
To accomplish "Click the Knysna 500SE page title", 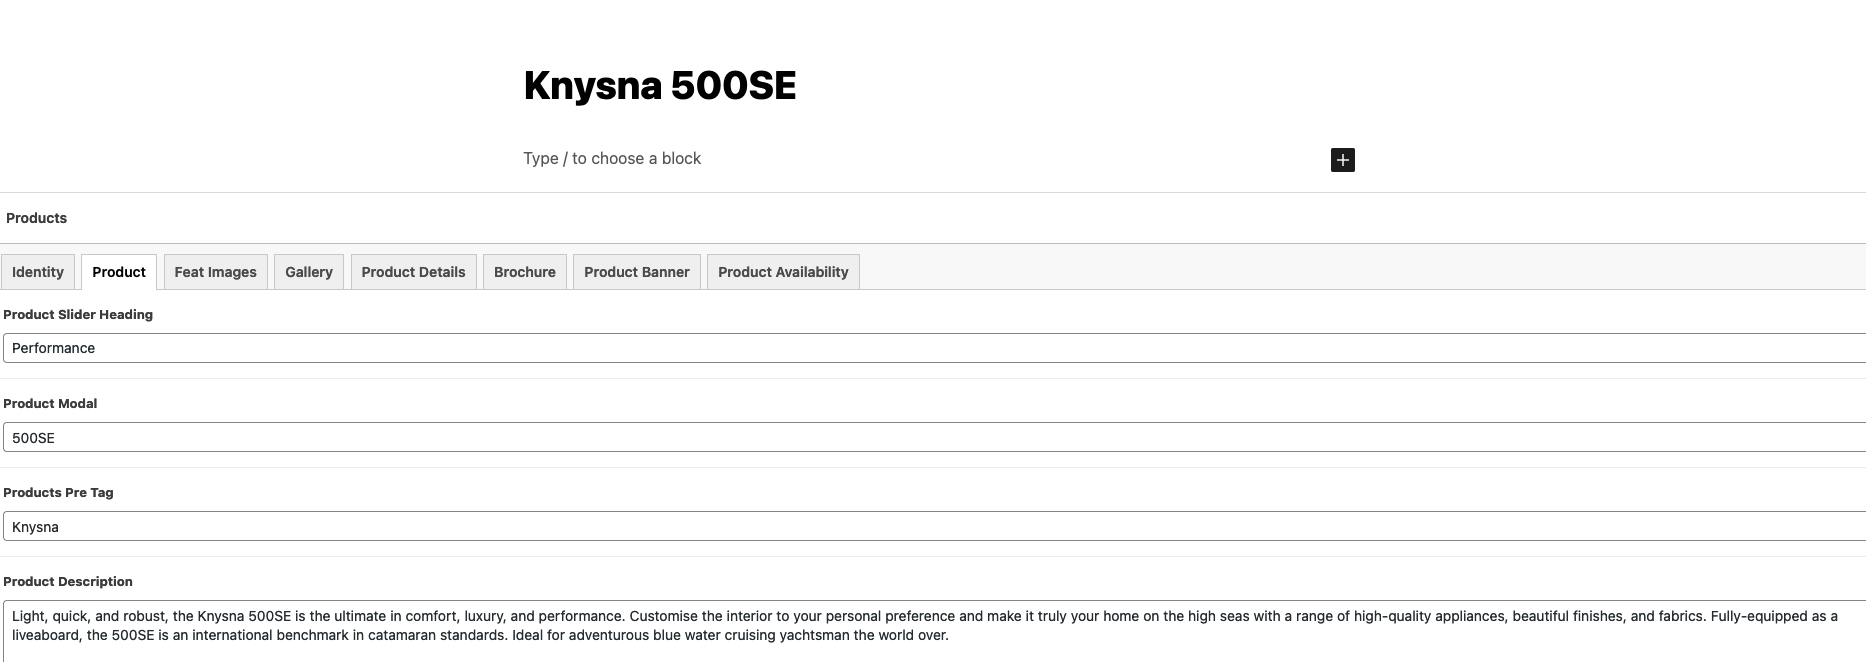I will click(x=660, y=86).
